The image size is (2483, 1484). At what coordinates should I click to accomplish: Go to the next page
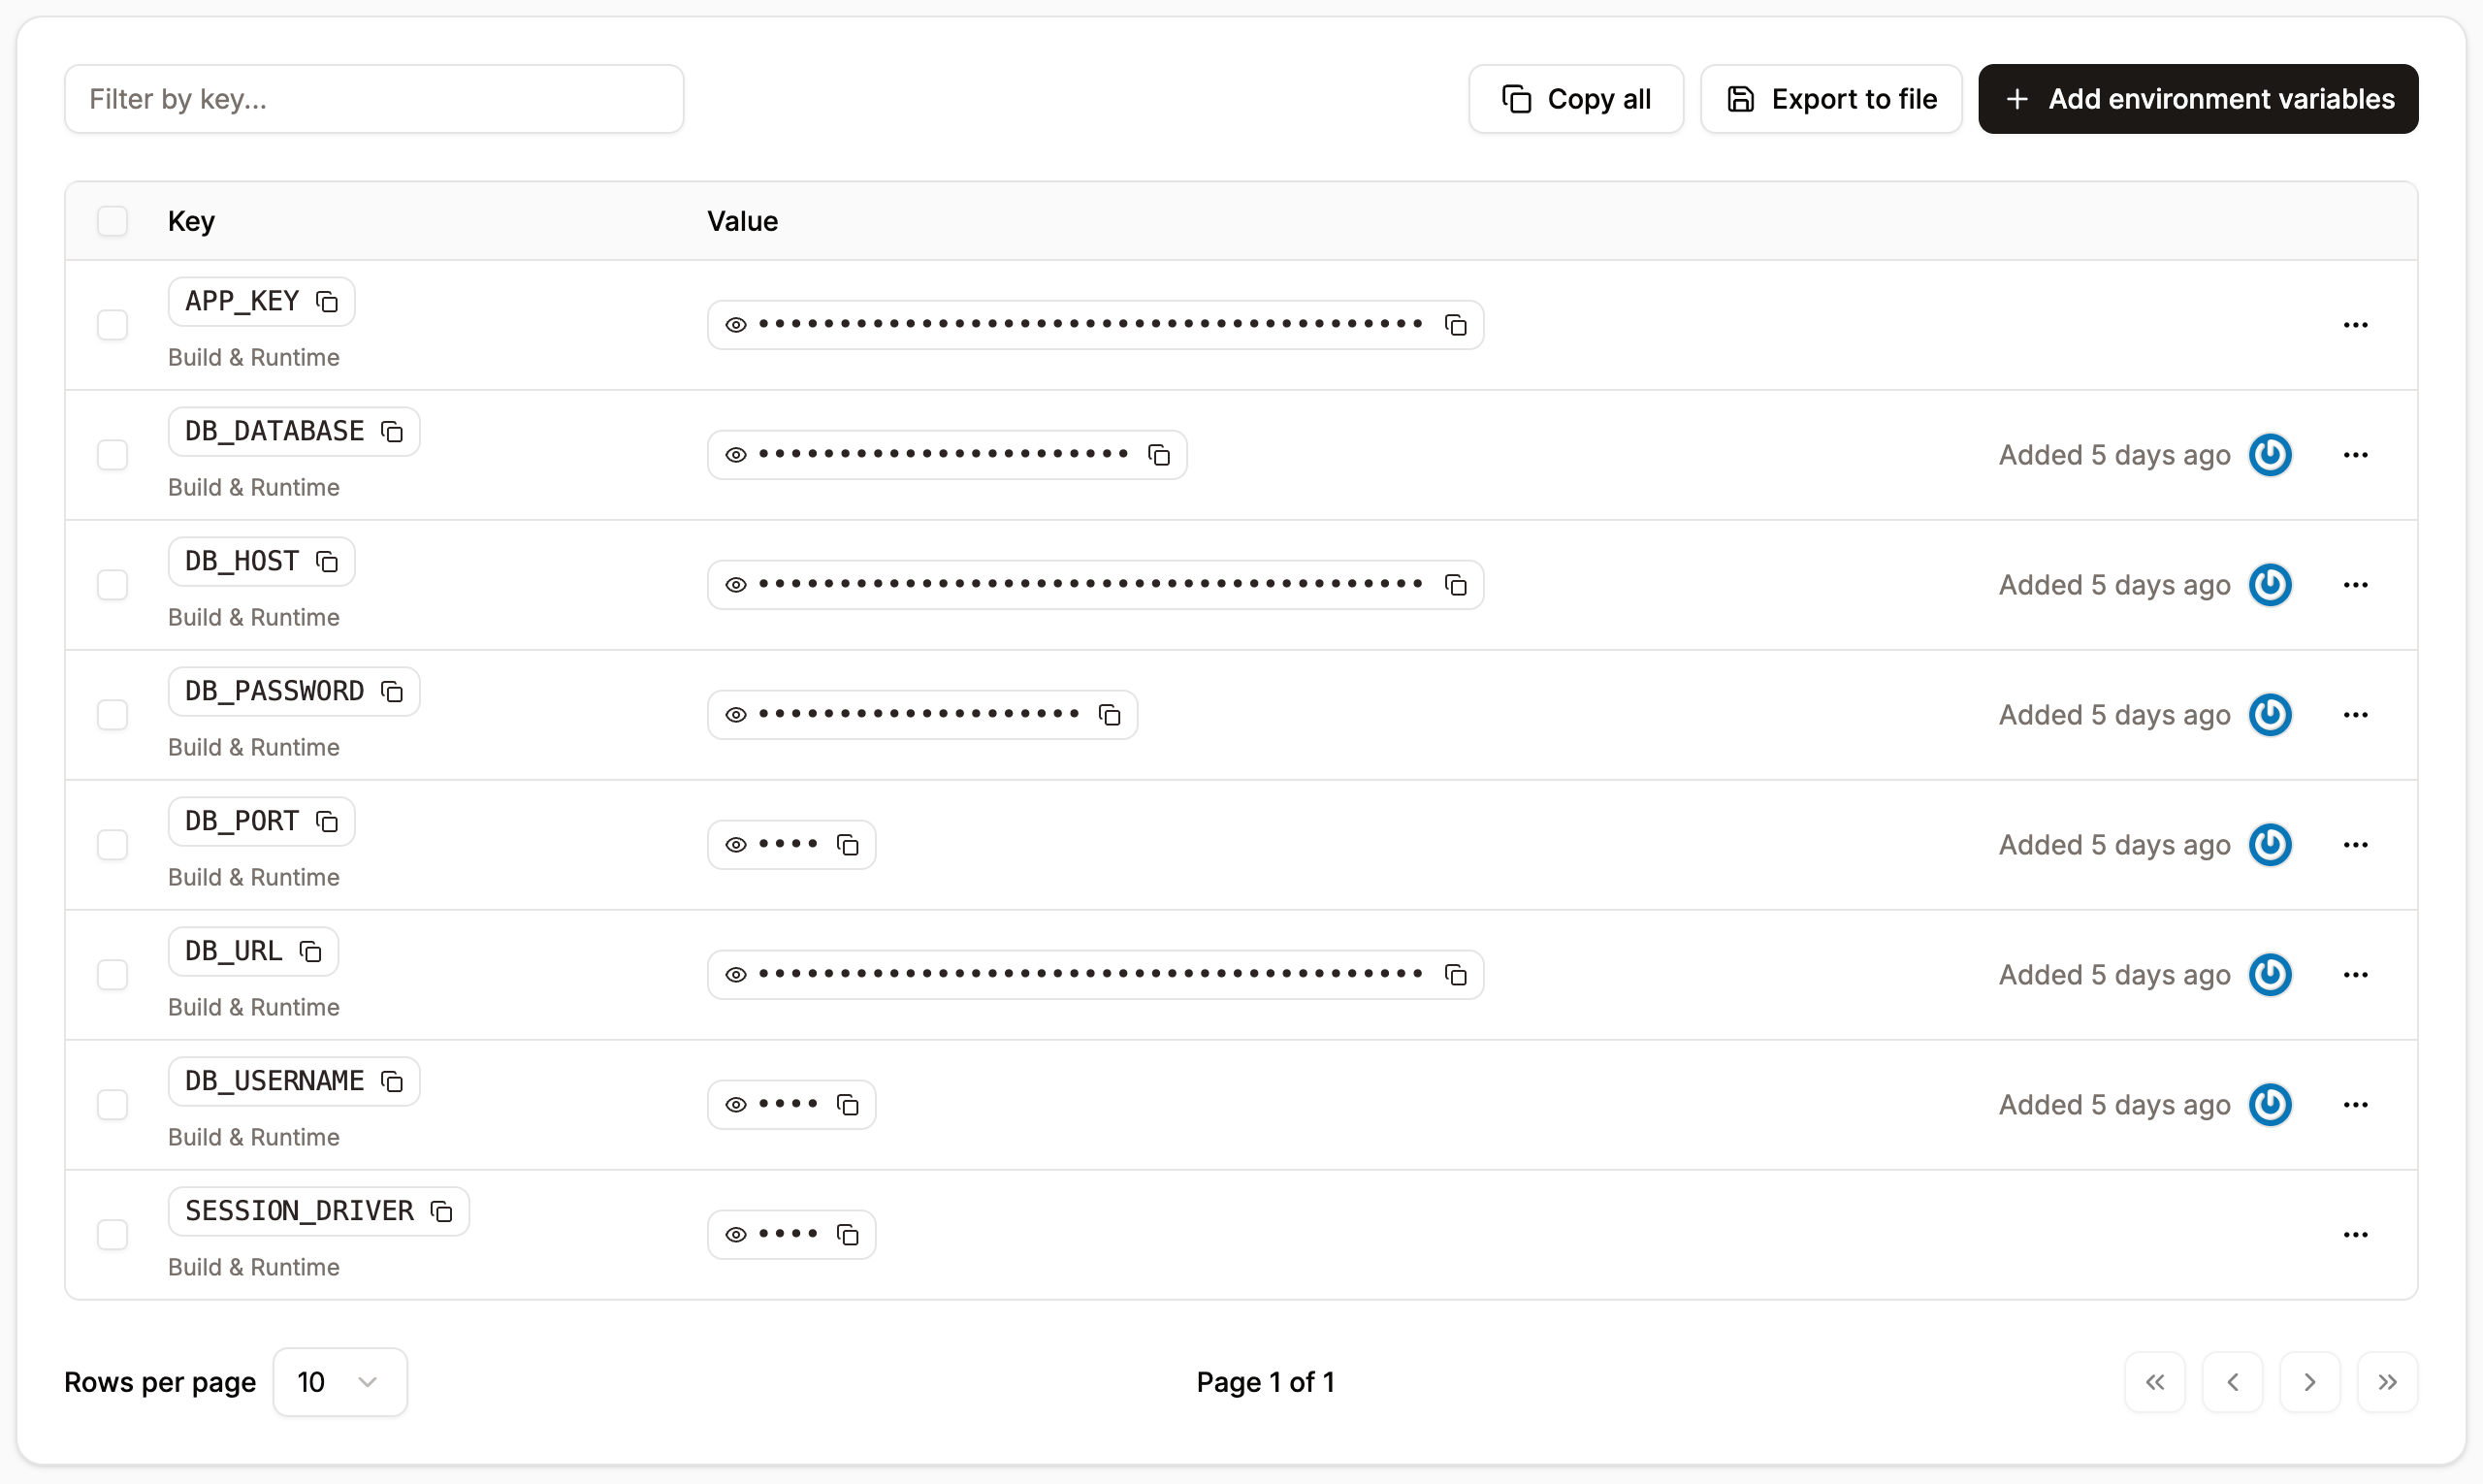pos(2310,1381)
